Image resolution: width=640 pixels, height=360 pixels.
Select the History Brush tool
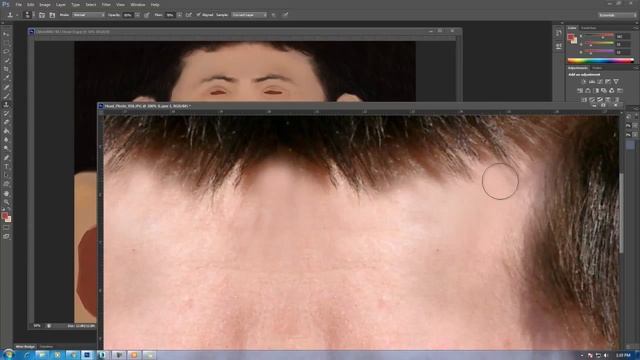coord(6,113)
